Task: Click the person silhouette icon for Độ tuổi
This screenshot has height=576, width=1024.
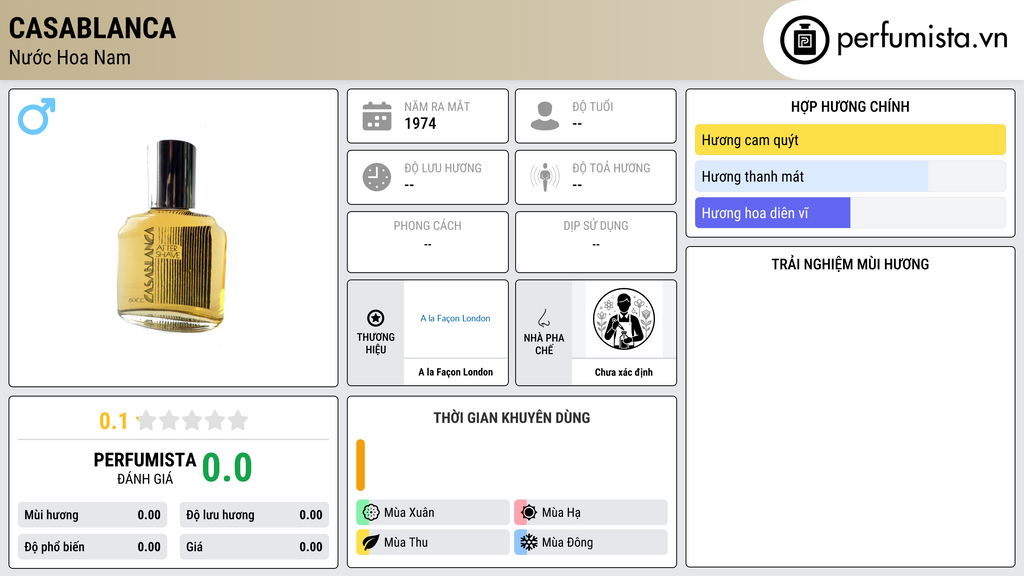Action: [545, 116]
